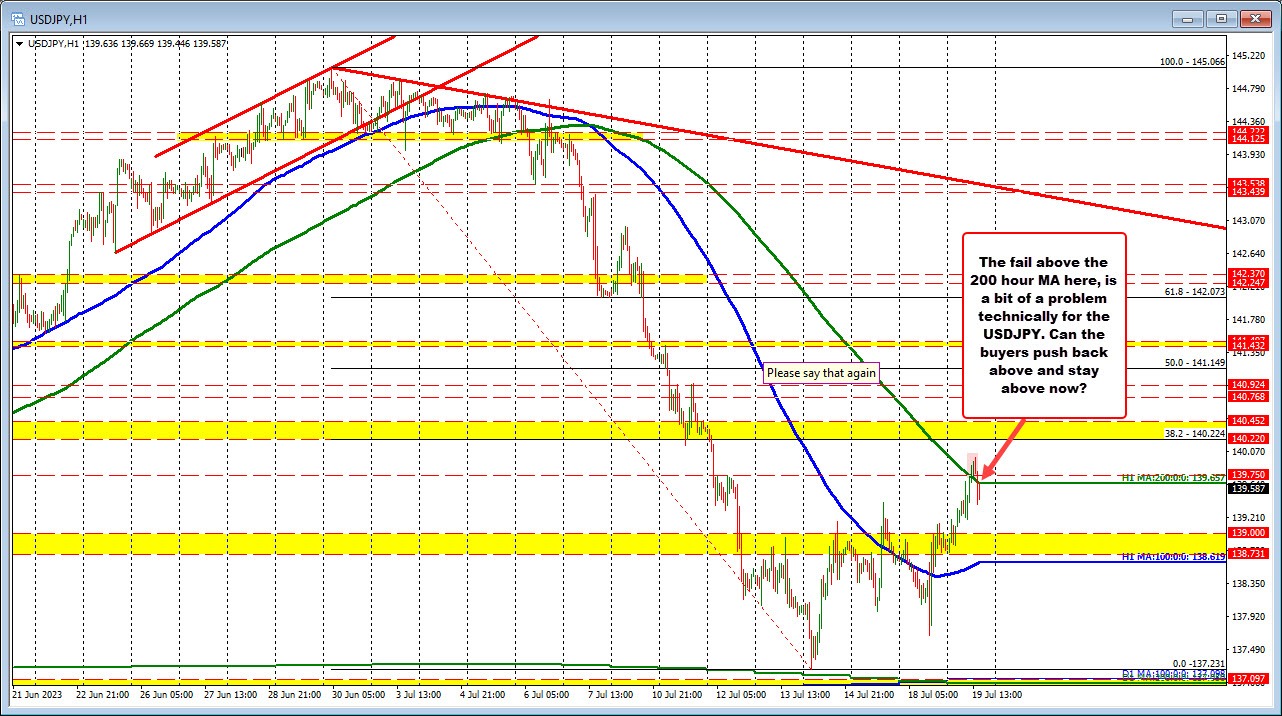Image resolution: width=1282 pixels, height=716 pixels.
Task: Click the USDJPY,H1 title bar label
Action: (x=60, y=18)
